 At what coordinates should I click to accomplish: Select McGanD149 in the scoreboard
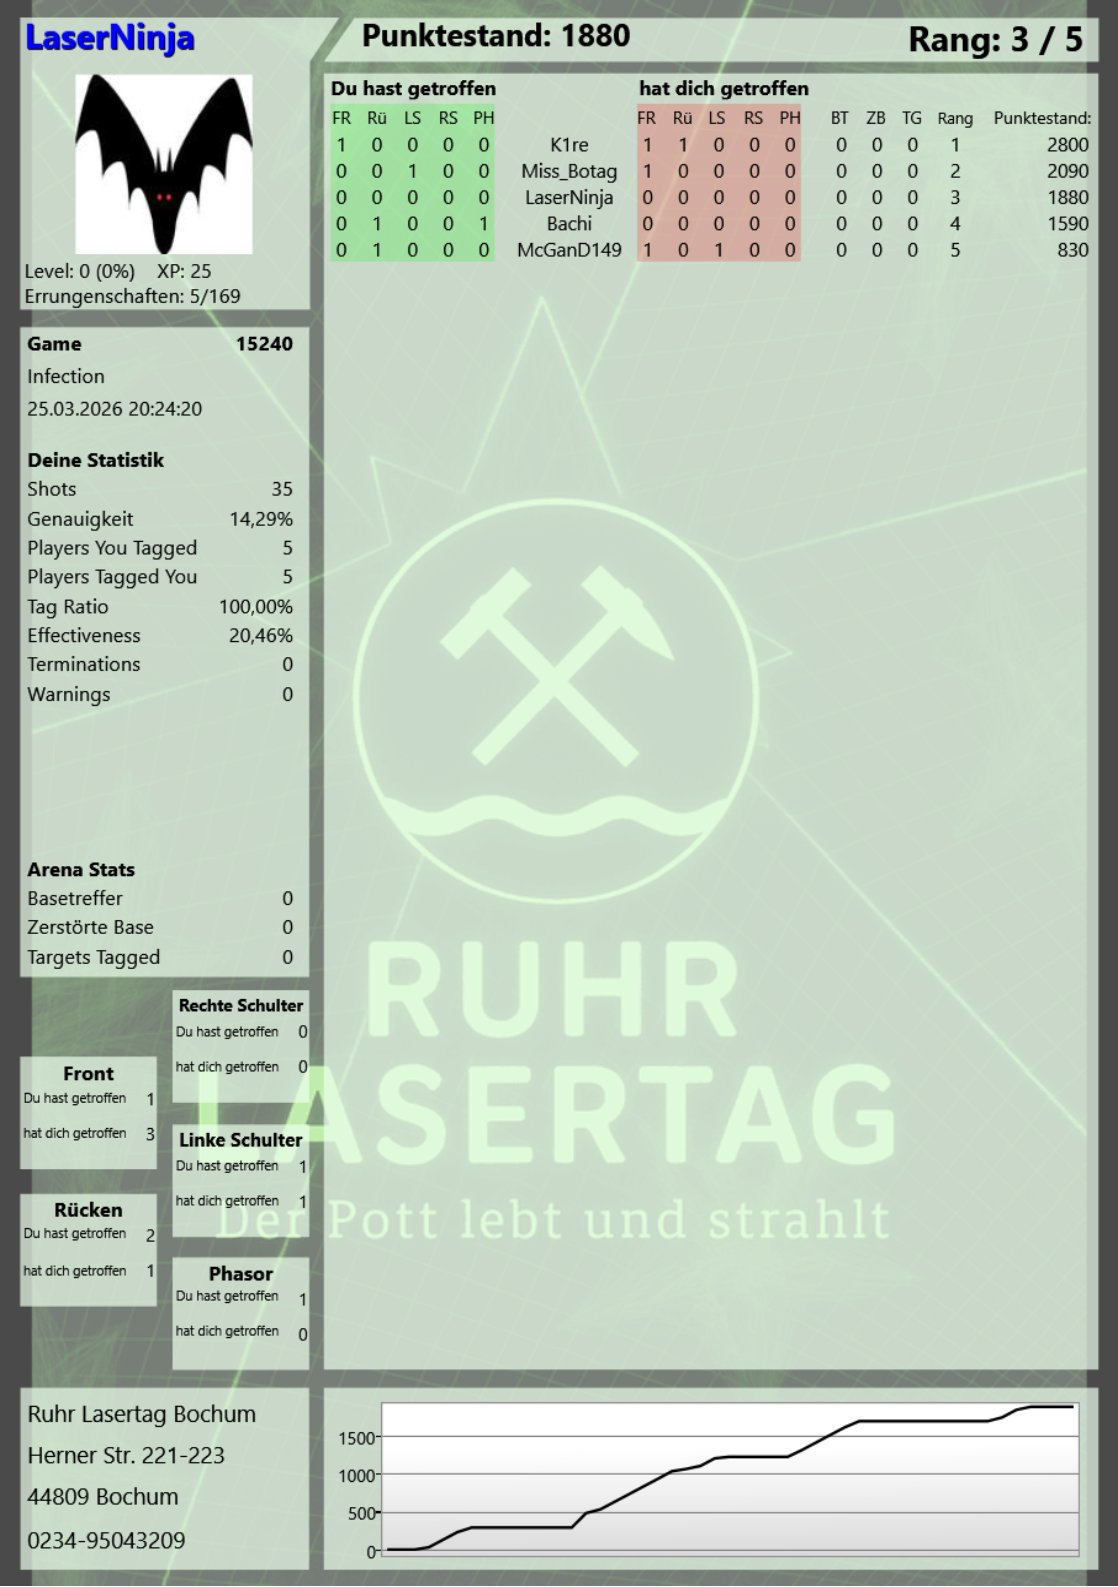(x=569, y=250)
